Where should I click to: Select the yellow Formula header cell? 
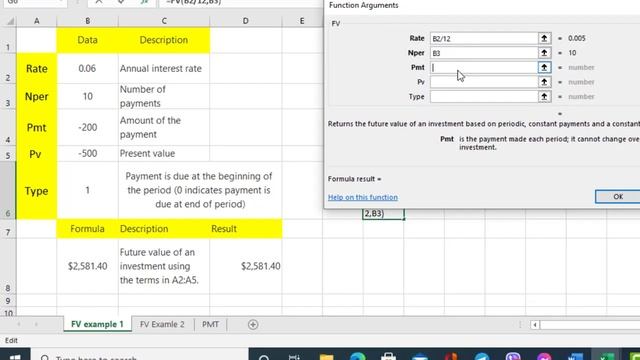point(87,229)
